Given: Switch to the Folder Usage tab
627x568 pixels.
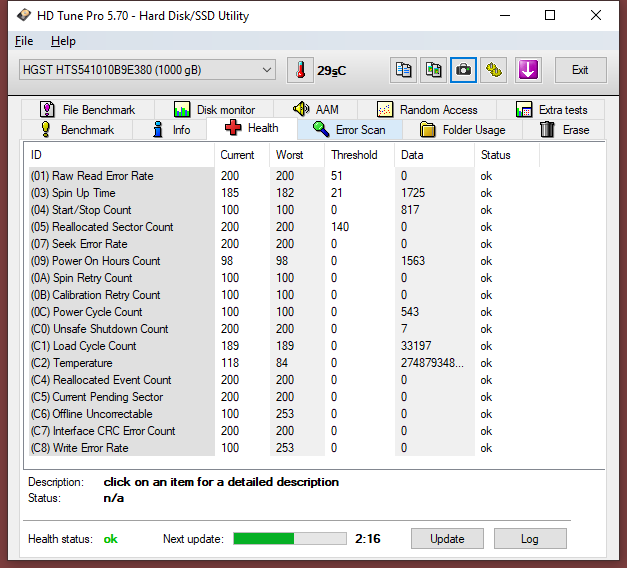Looking at the screenshot, I should tap(462, 130).
